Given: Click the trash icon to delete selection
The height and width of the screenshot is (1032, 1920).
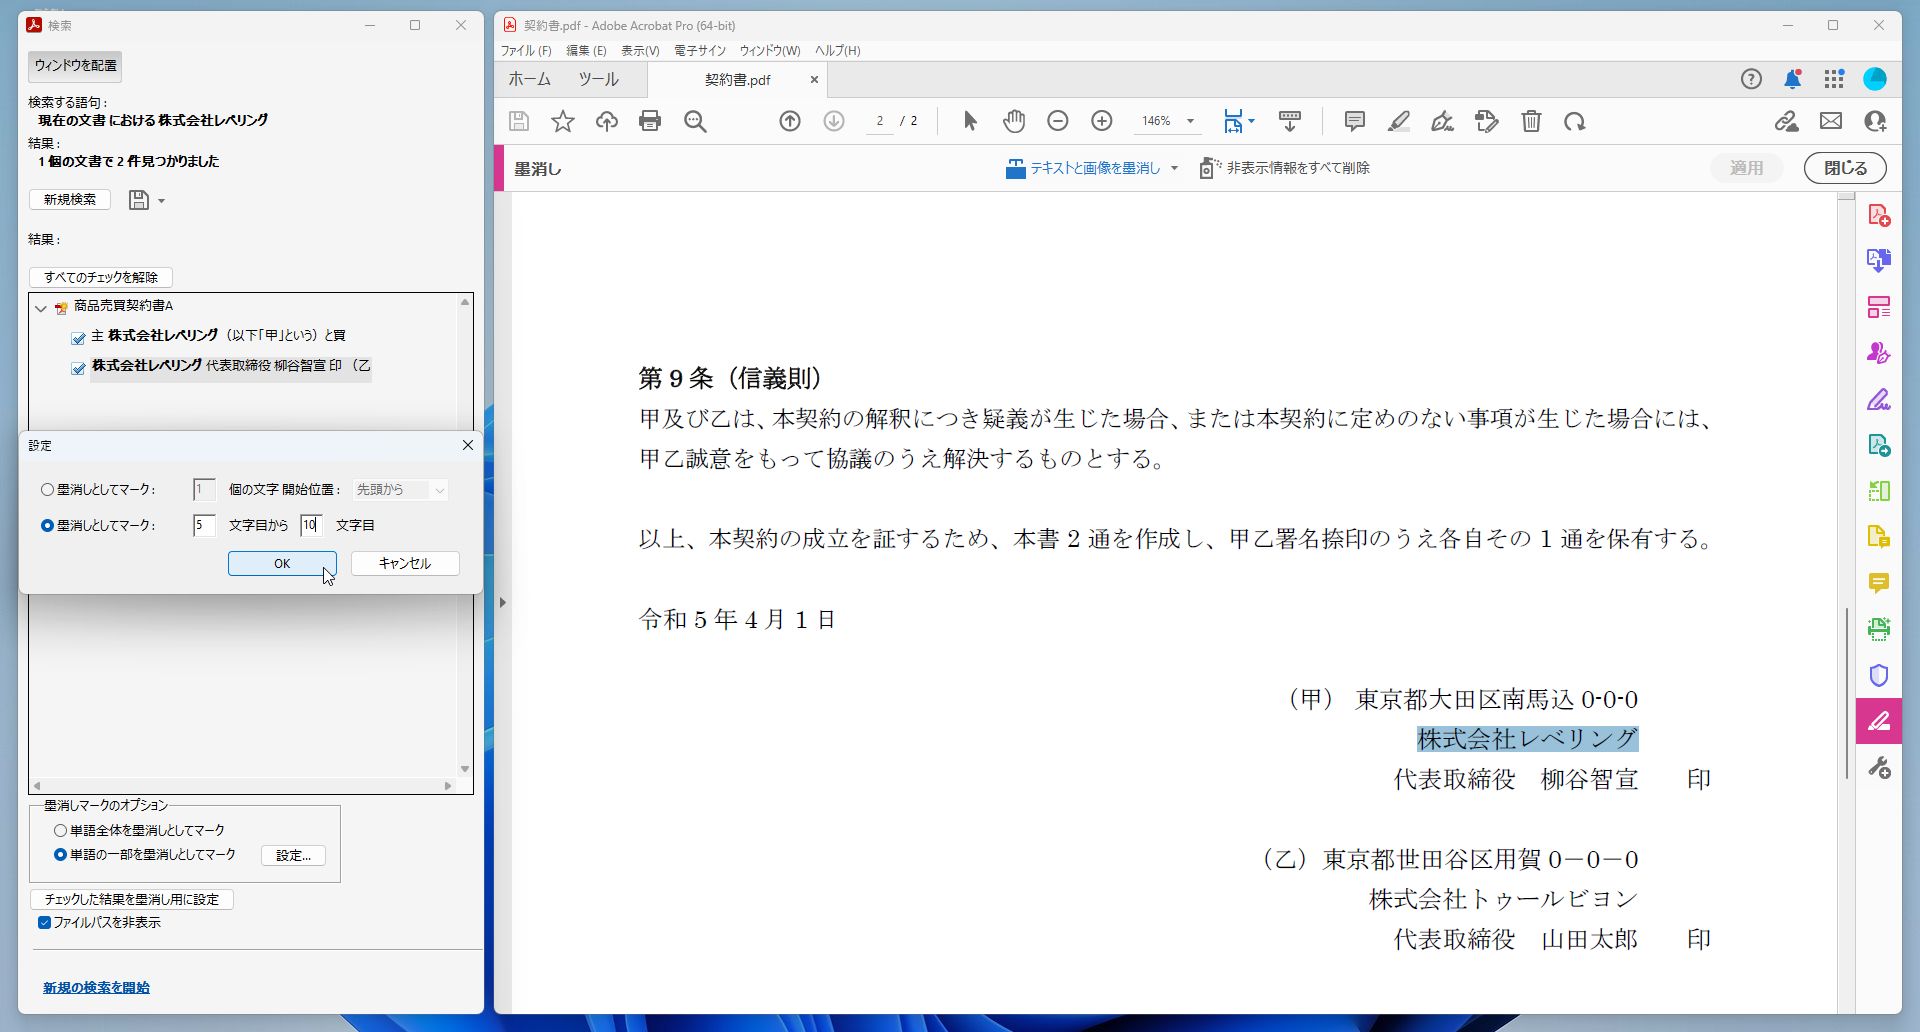Looking at the screenshot, I should point(1530,120).
